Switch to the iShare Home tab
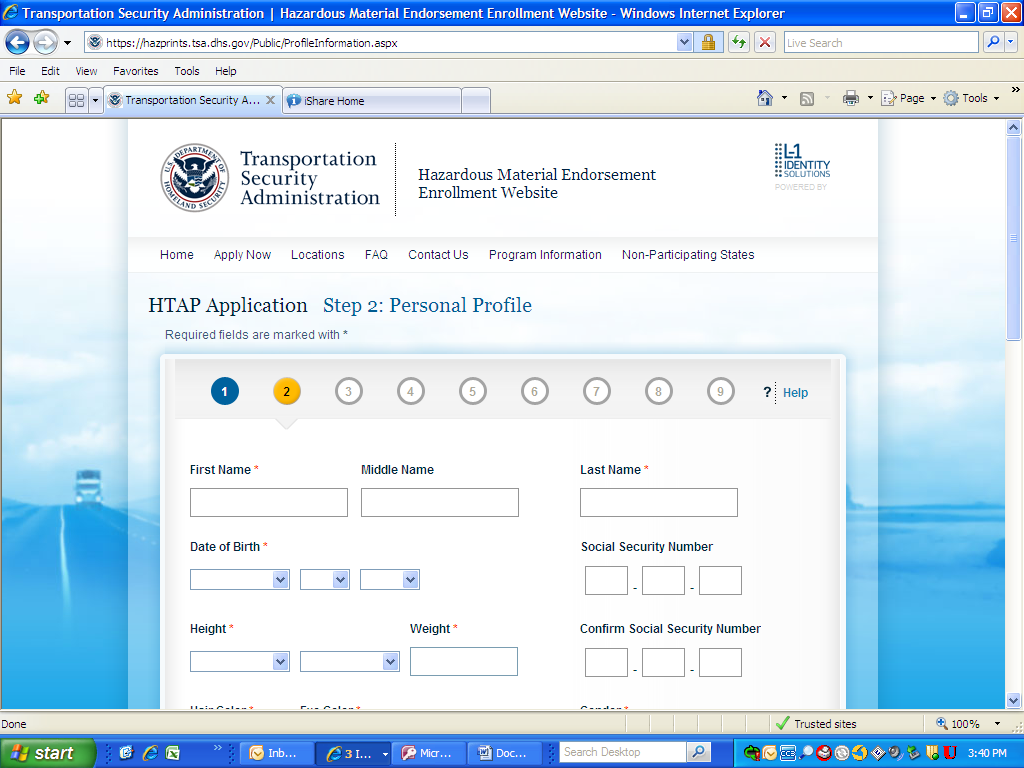 tap(372, 101)
